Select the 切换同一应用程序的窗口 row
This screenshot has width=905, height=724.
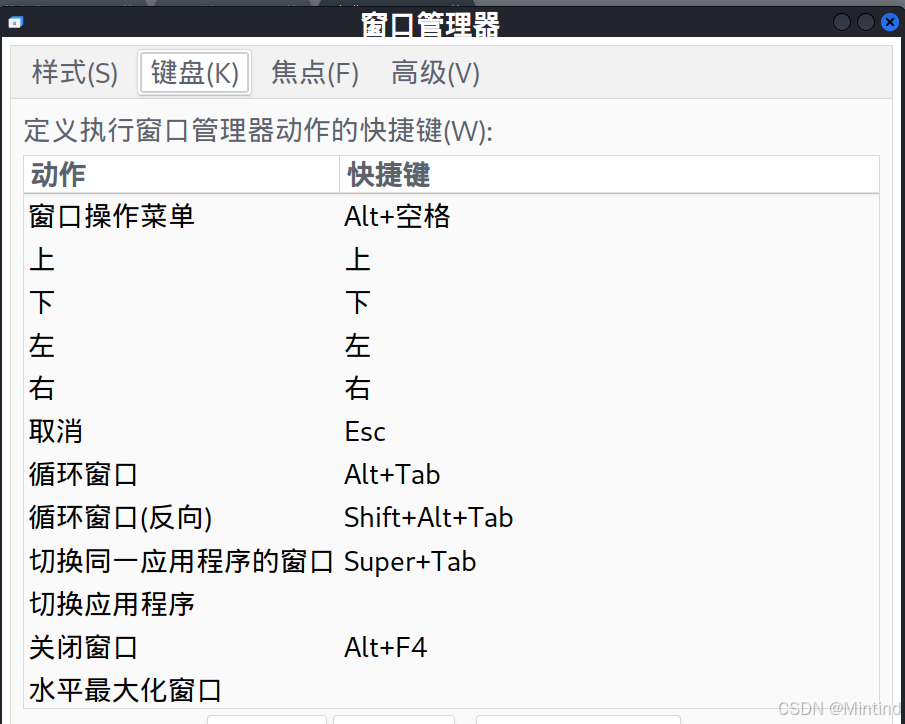(451, 561)
